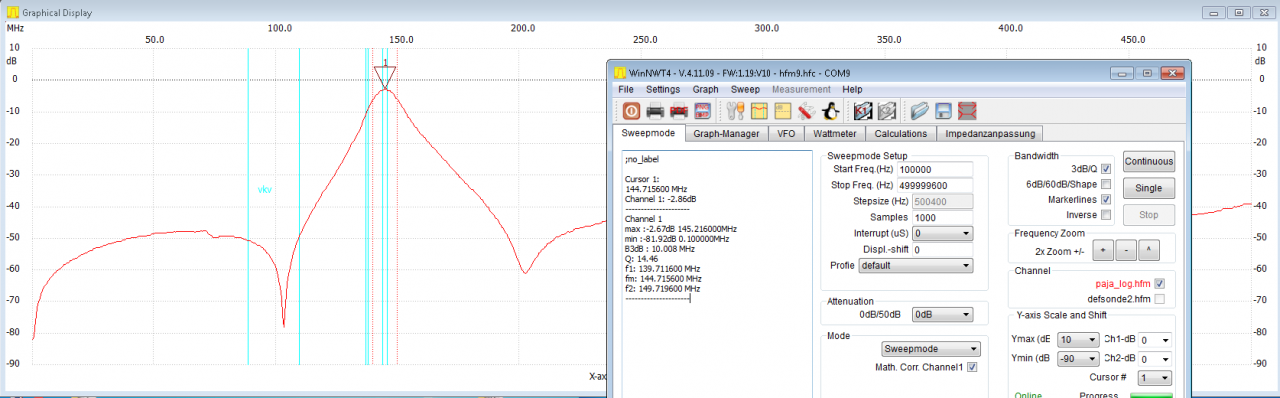The width and height of the screenshot is (1280, 398).
Task: Toggle the Markerlines checkbox
Action: click(x=1106, y=199)
